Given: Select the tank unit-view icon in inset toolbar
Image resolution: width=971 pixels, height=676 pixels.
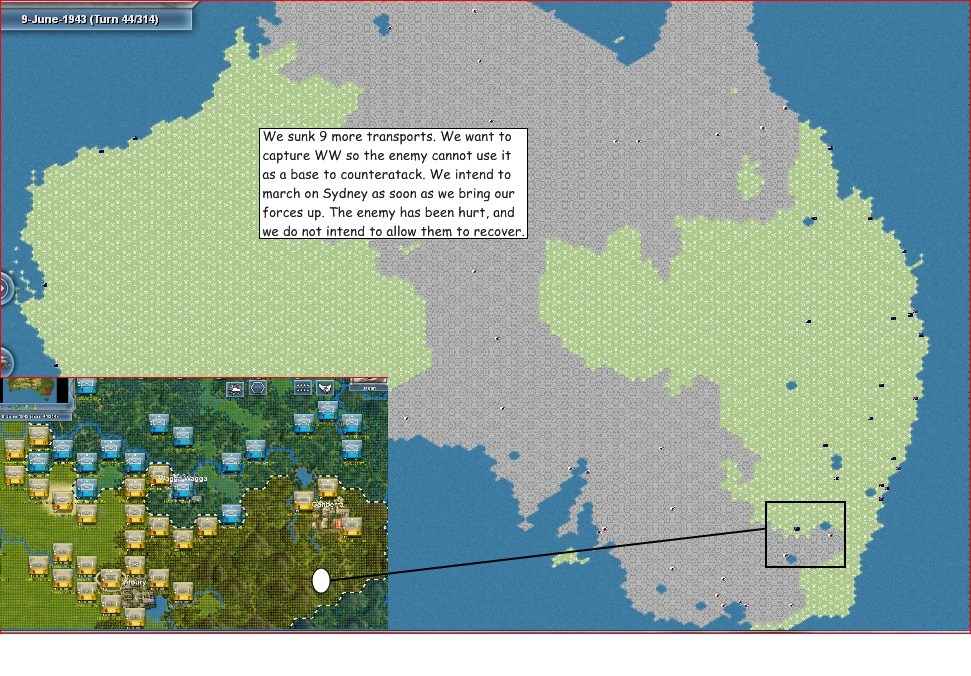Looking at the screenshot, I should [235, 388].
